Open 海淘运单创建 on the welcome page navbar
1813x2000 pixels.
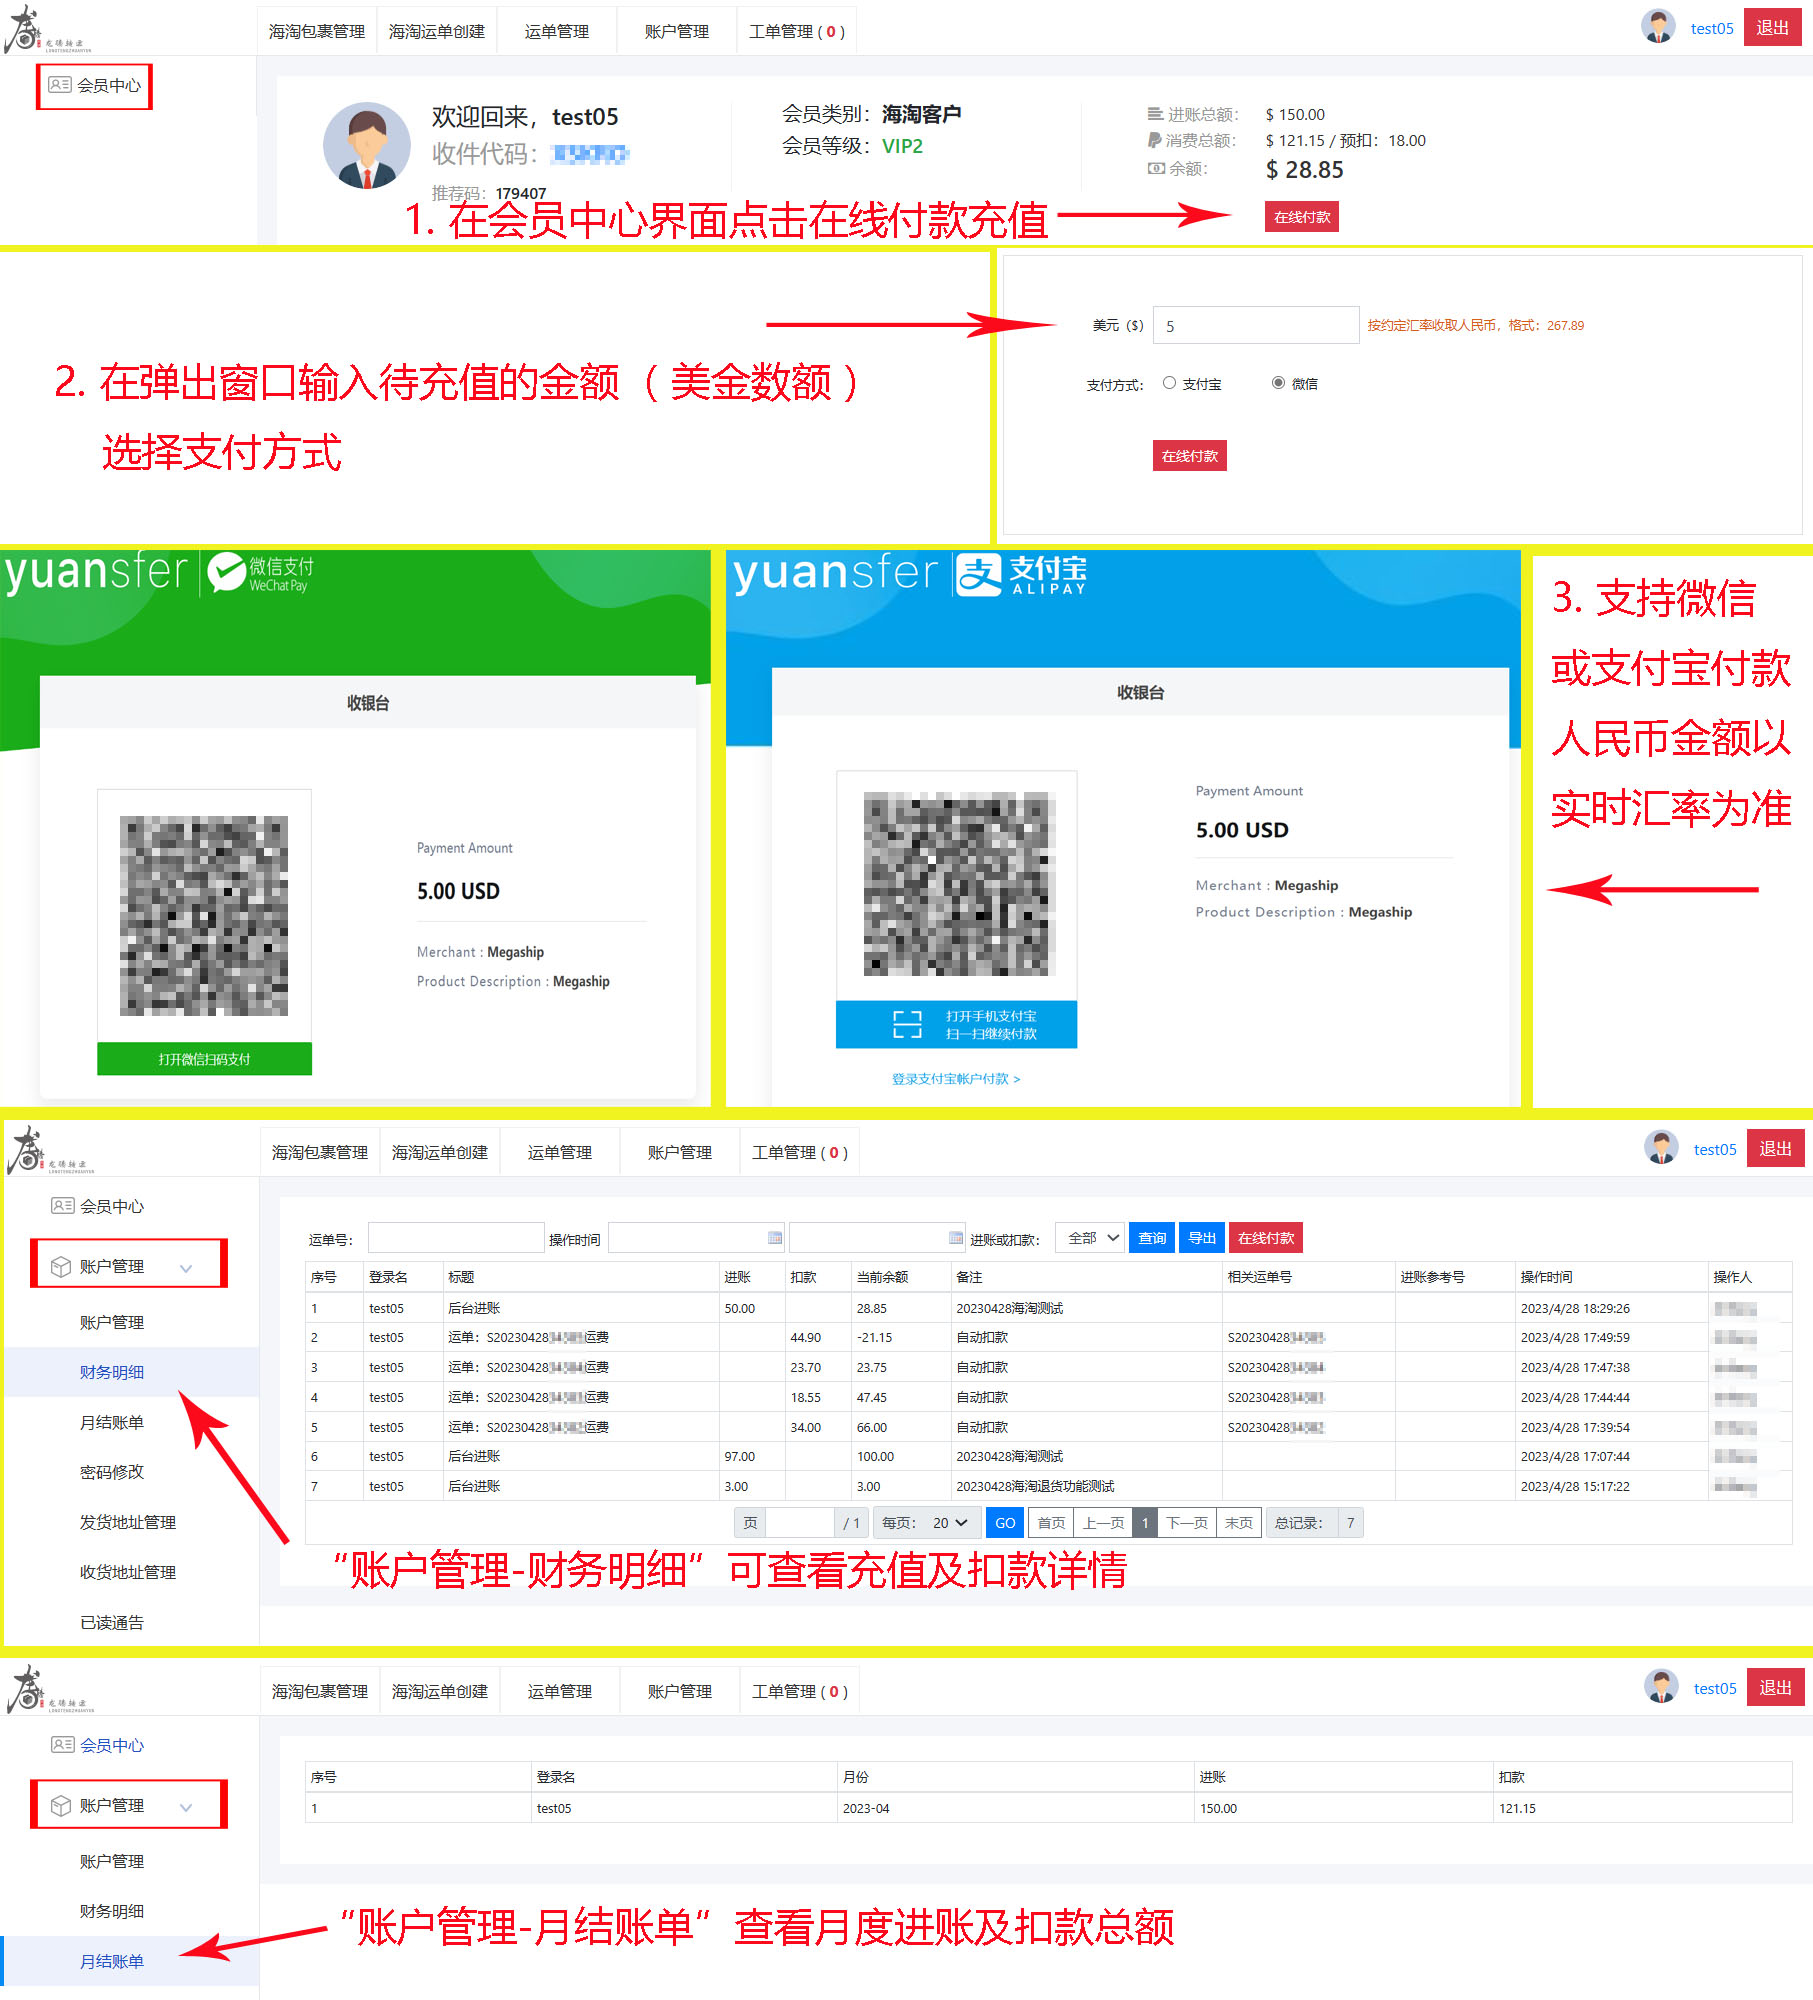437,31
